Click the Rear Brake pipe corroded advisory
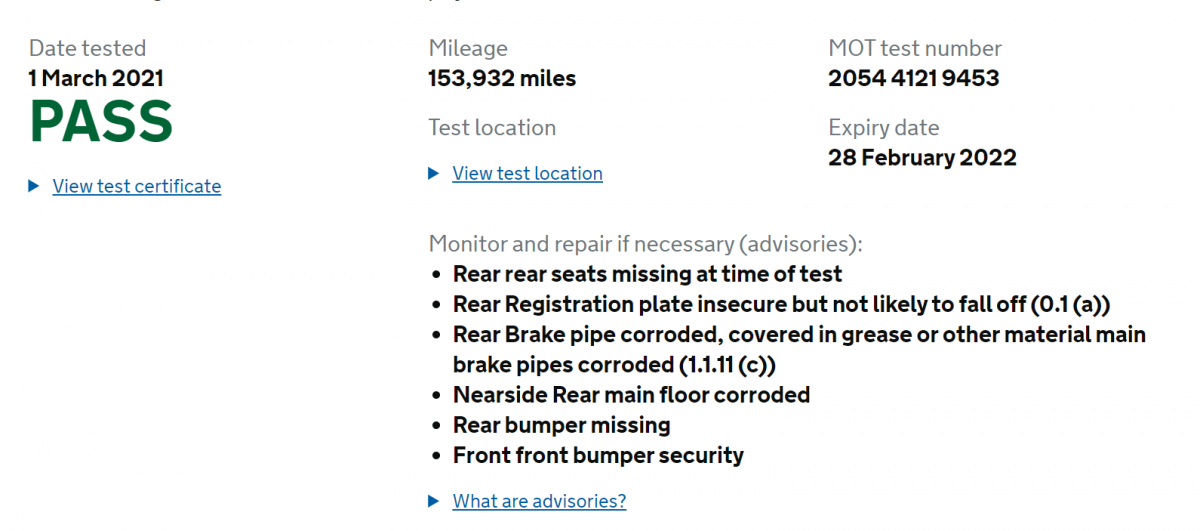The height and width of the screenshot is (531, 1200). pyautogui.click(x=799, y=349)
